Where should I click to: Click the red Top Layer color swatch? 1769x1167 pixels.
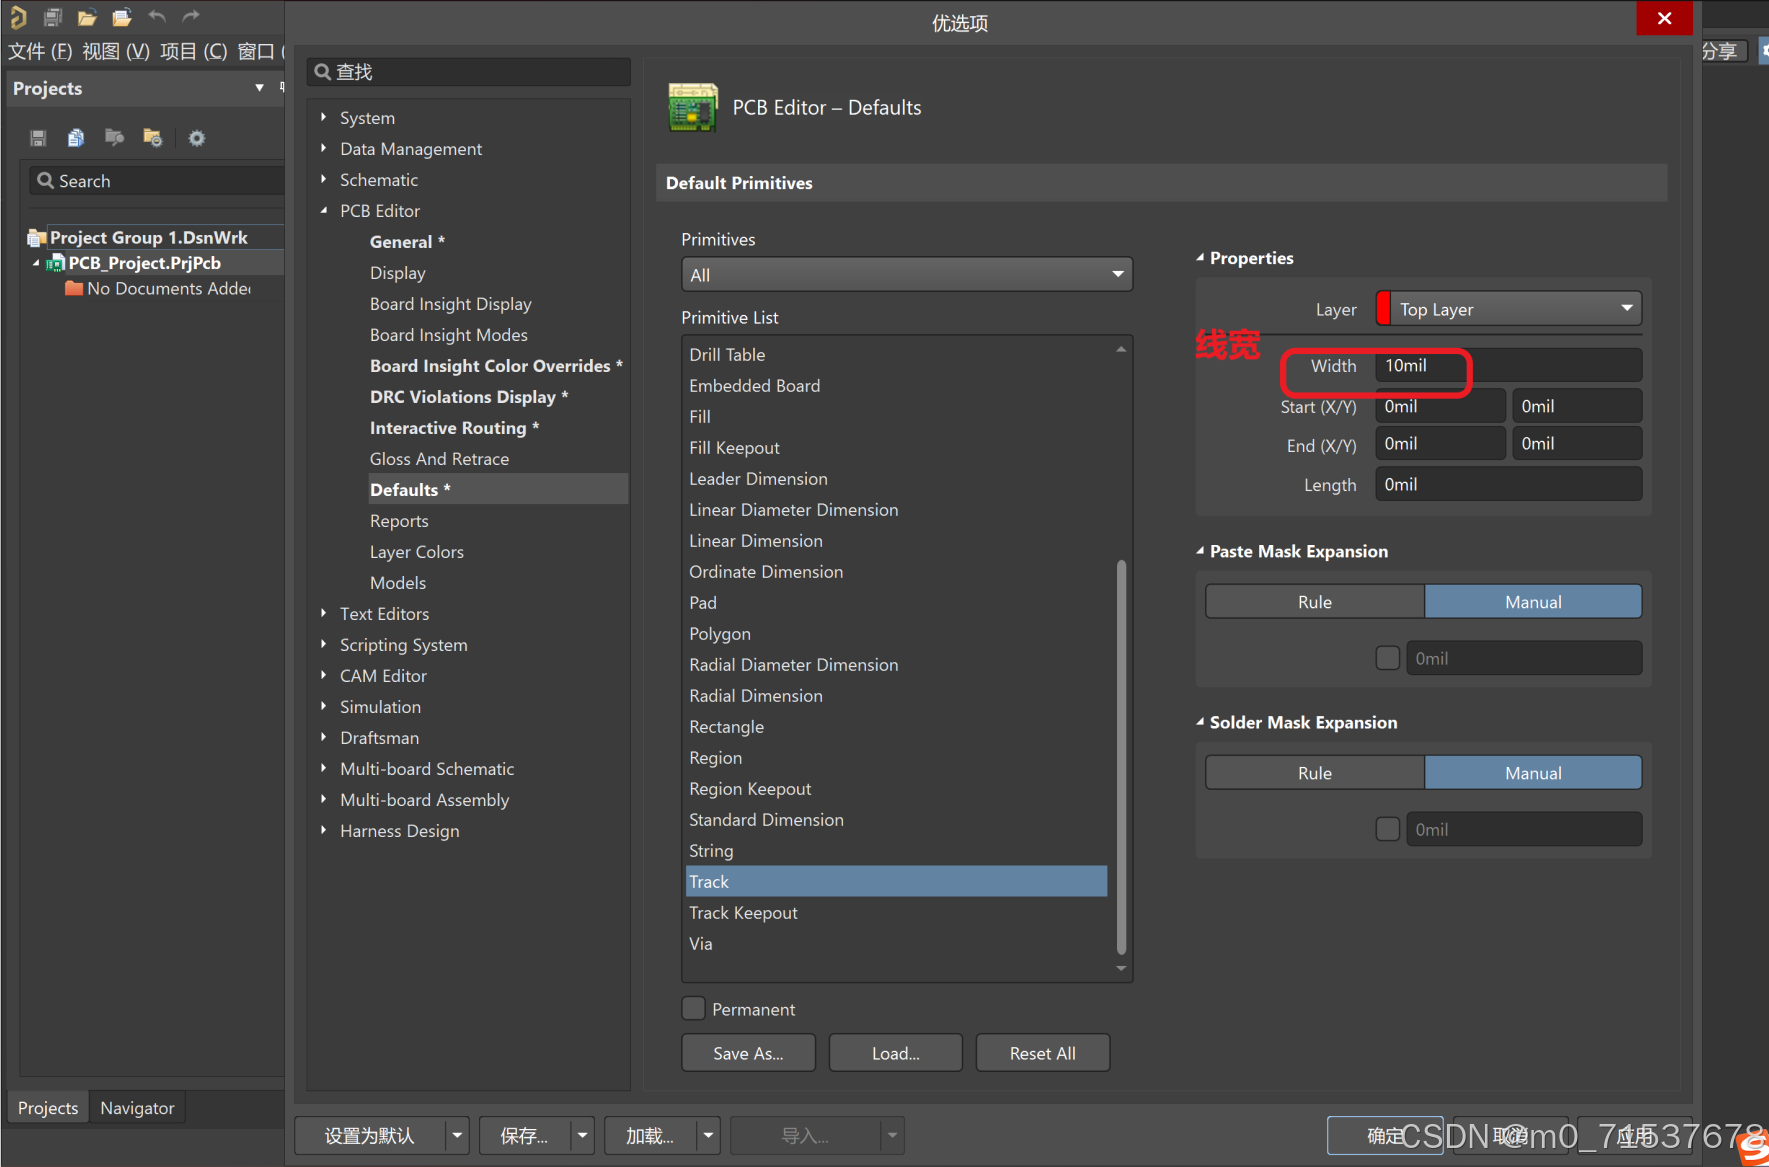click(x=1384, y=309)
